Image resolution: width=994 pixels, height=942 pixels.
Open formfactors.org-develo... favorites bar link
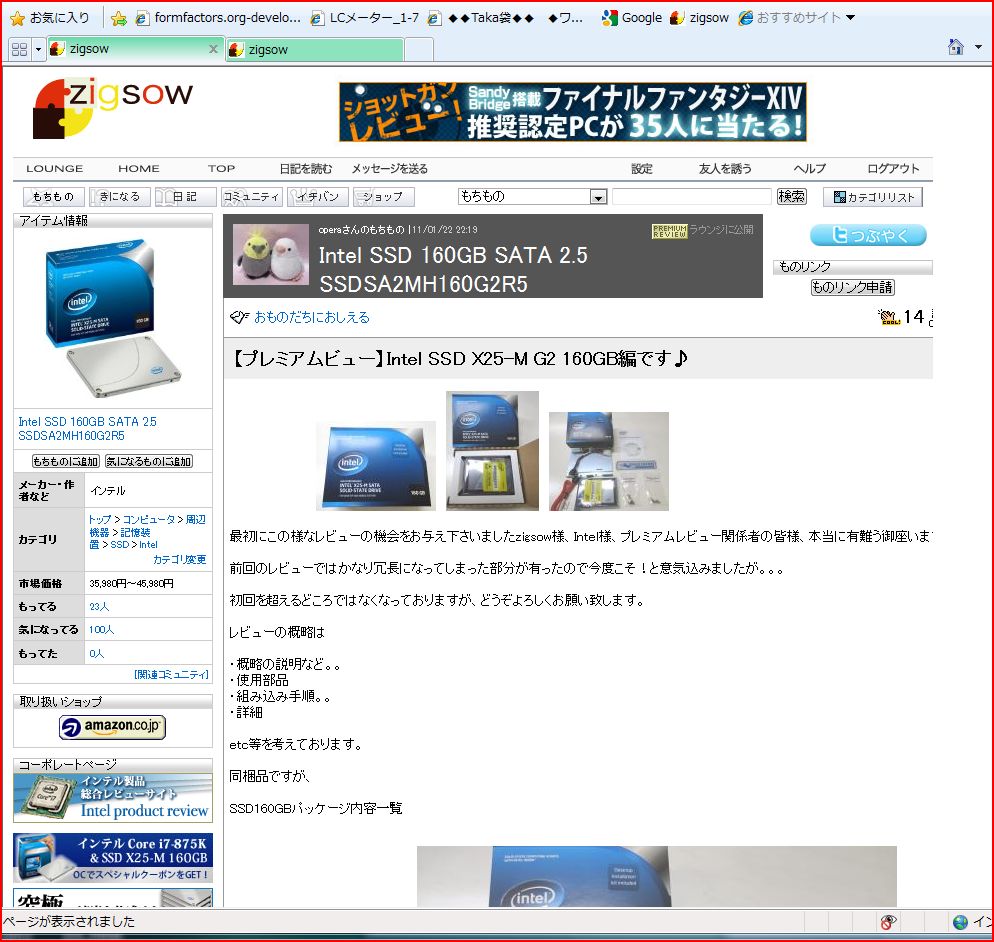point(219,18)
